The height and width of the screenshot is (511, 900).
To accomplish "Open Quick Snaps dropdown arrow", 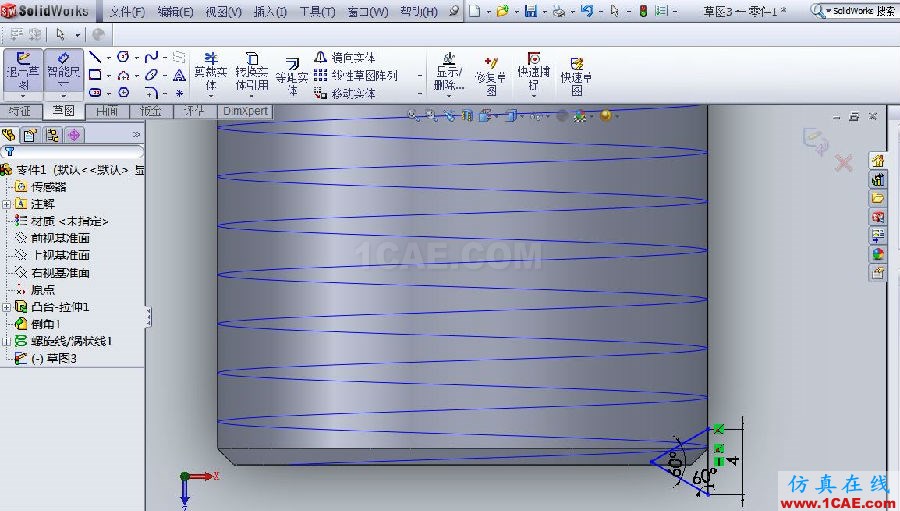I will (533, 96).
